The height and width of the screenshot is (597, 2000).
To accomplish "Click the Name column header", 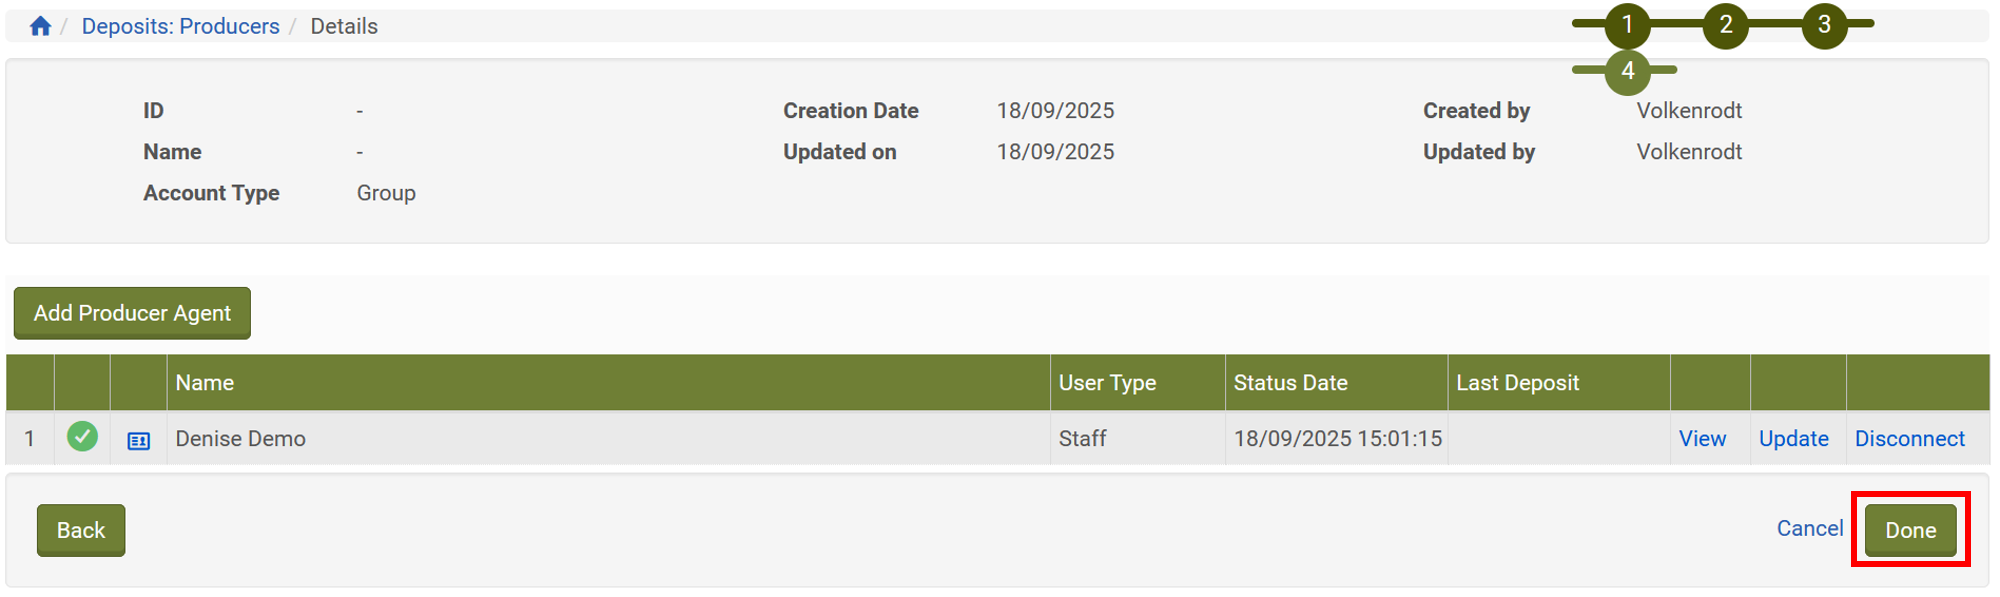I will click(x=205, y=383).
